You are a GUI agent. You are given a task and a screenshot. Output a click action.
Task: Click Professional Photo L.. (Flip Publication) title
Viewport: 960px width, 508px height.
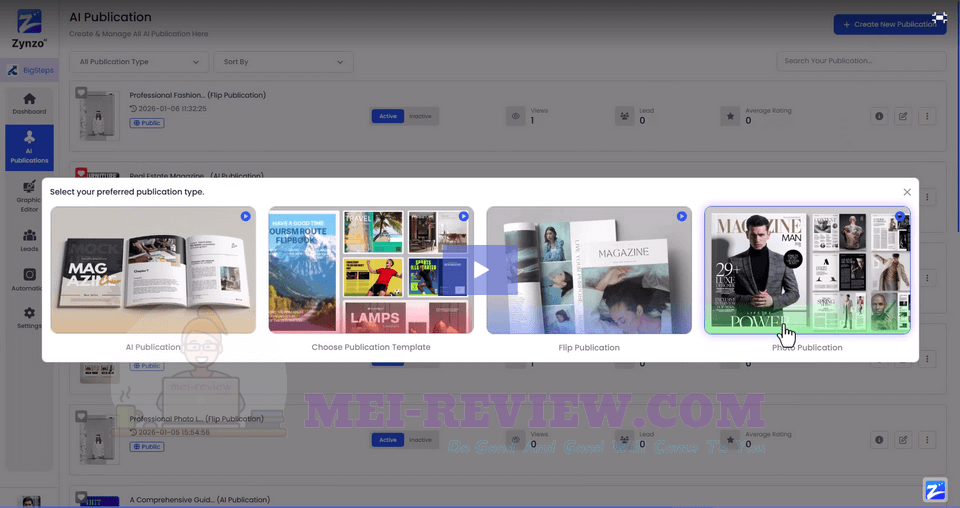coord(197,419)
